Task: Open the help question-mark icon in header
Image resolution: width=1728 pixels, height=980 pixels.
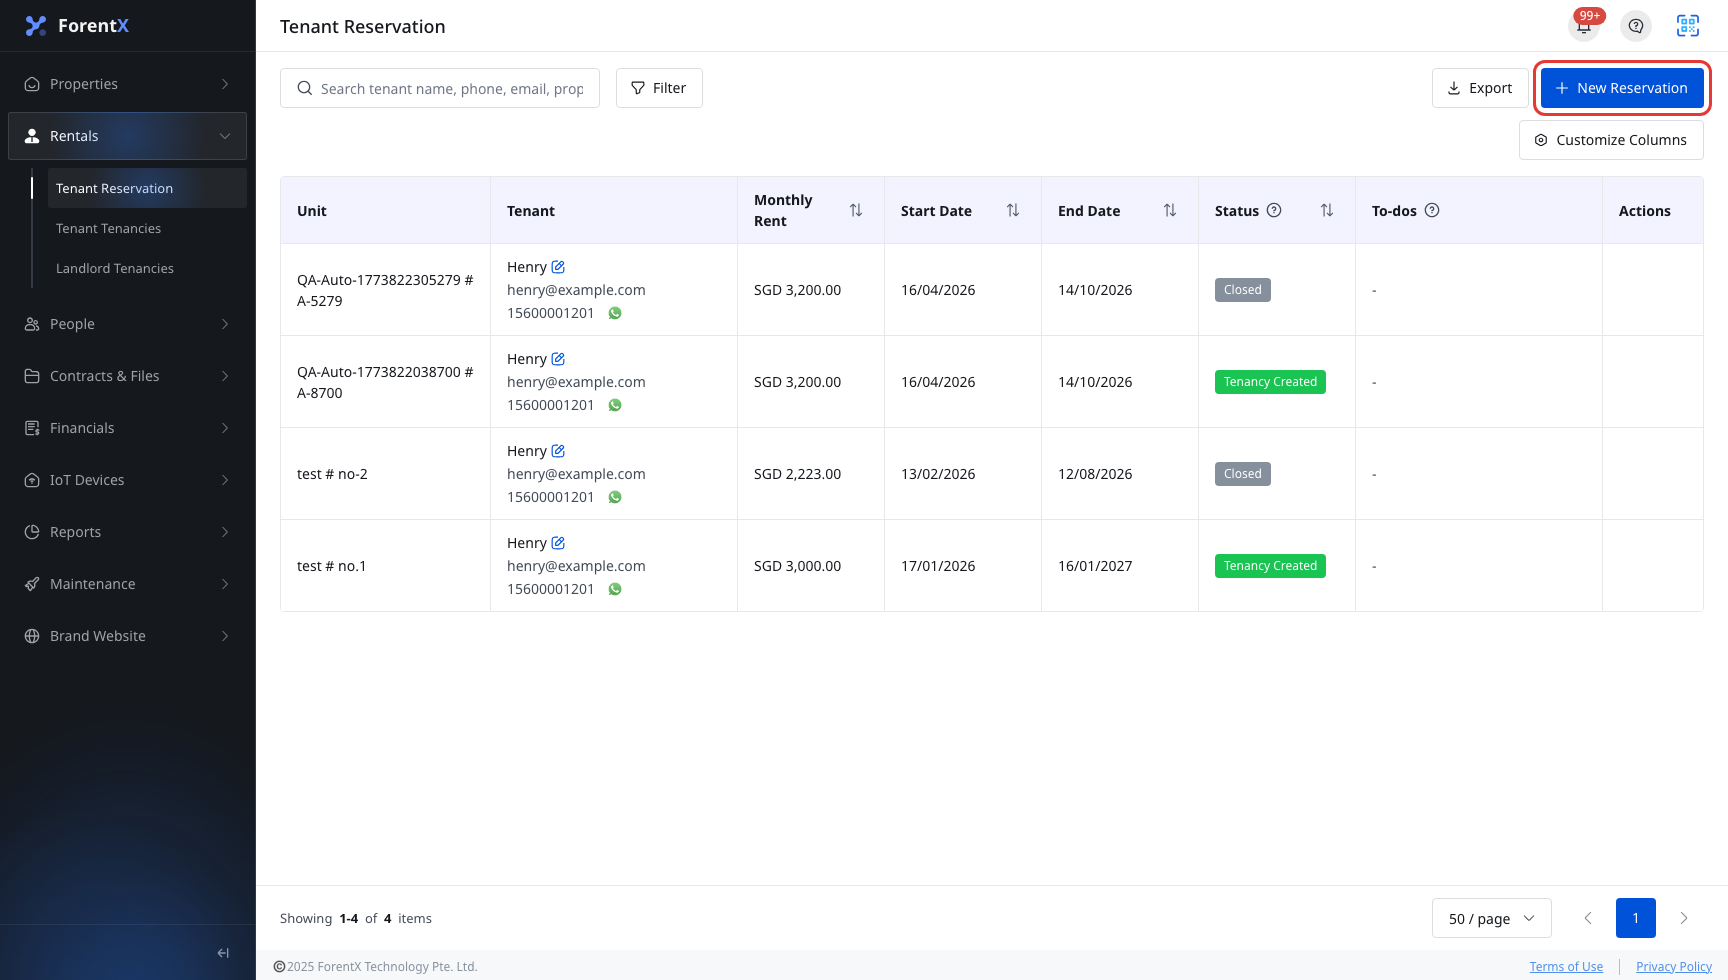Action: pyautogui.click(x=1636, y=26)
